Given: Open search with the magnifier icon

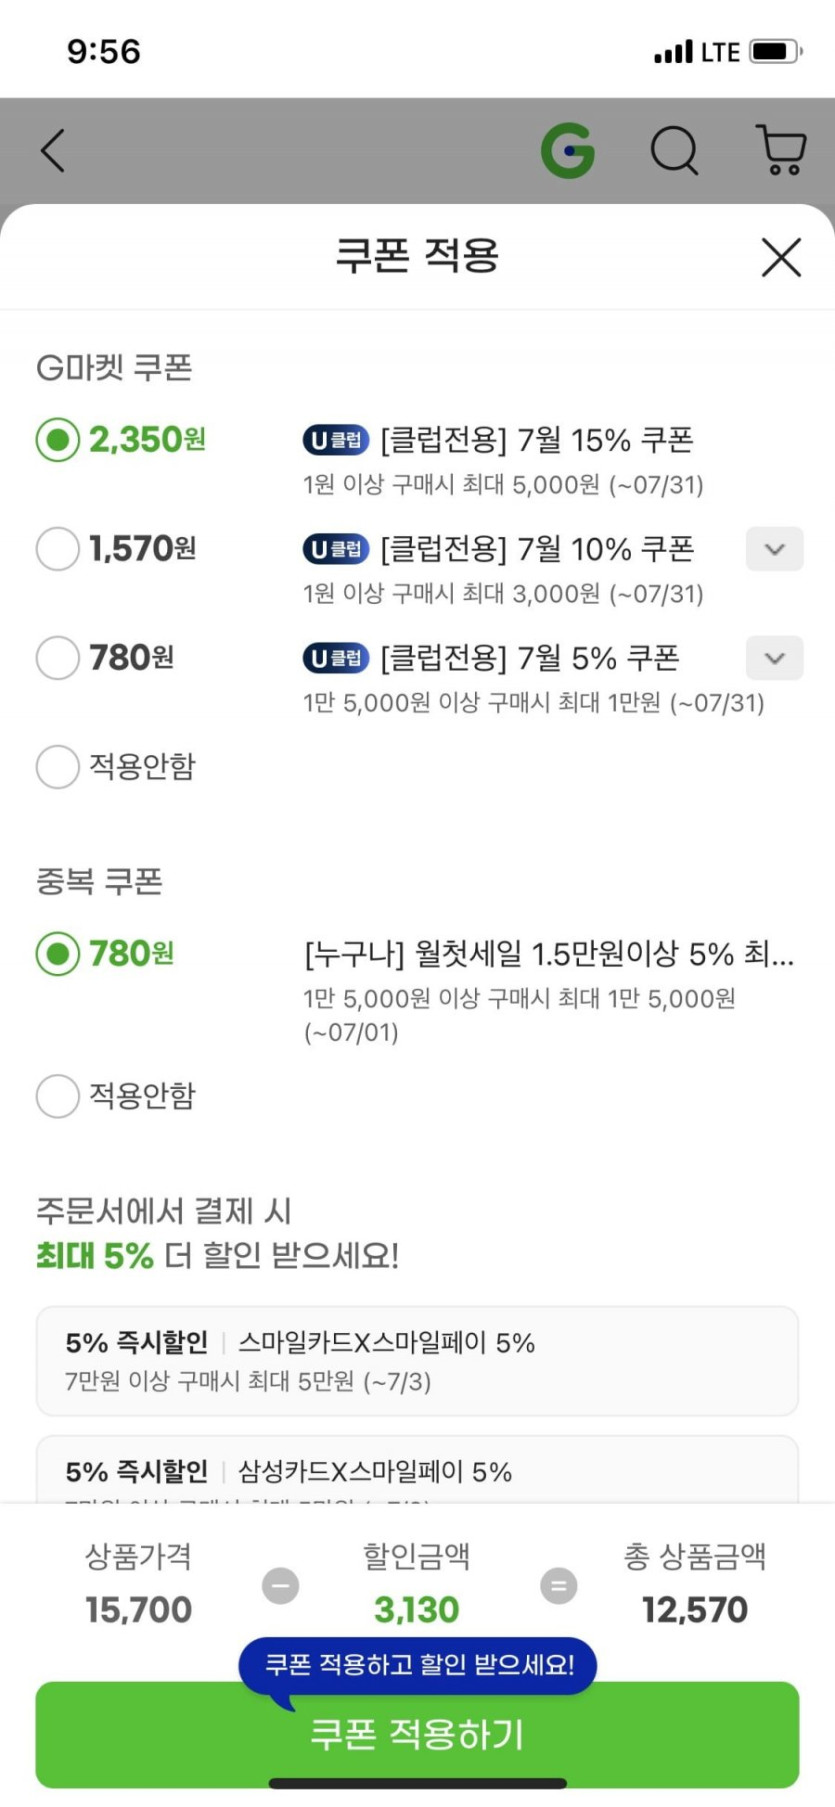Looking at the screenshot, I should 674,151.
